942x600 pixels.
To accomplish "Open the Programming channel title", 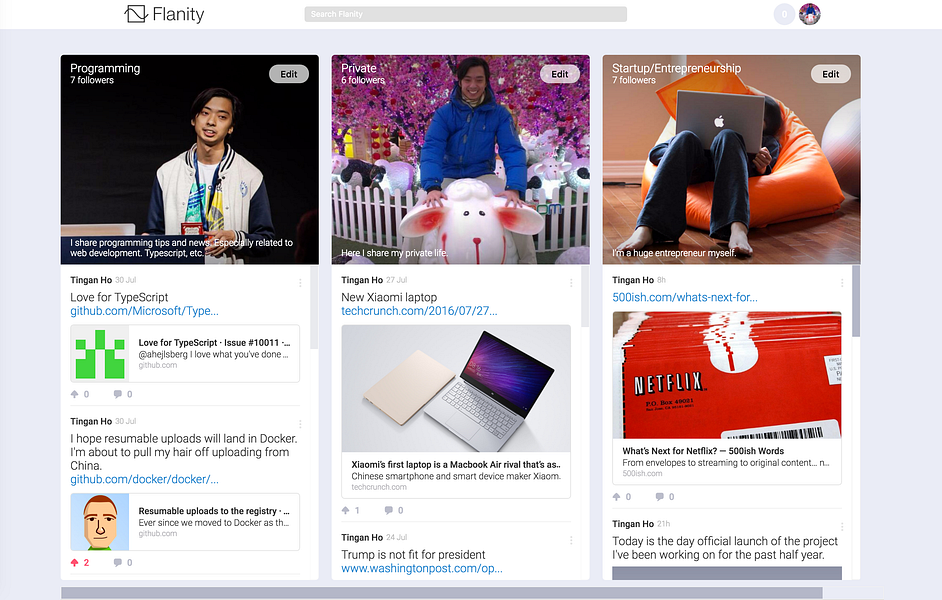I will coord(105,68).
